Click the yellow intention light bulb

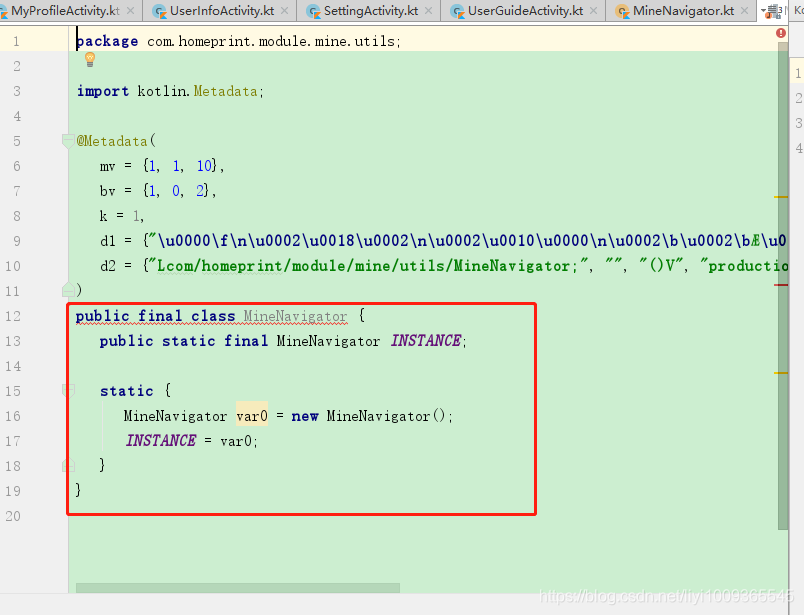(x=90, y=59)
